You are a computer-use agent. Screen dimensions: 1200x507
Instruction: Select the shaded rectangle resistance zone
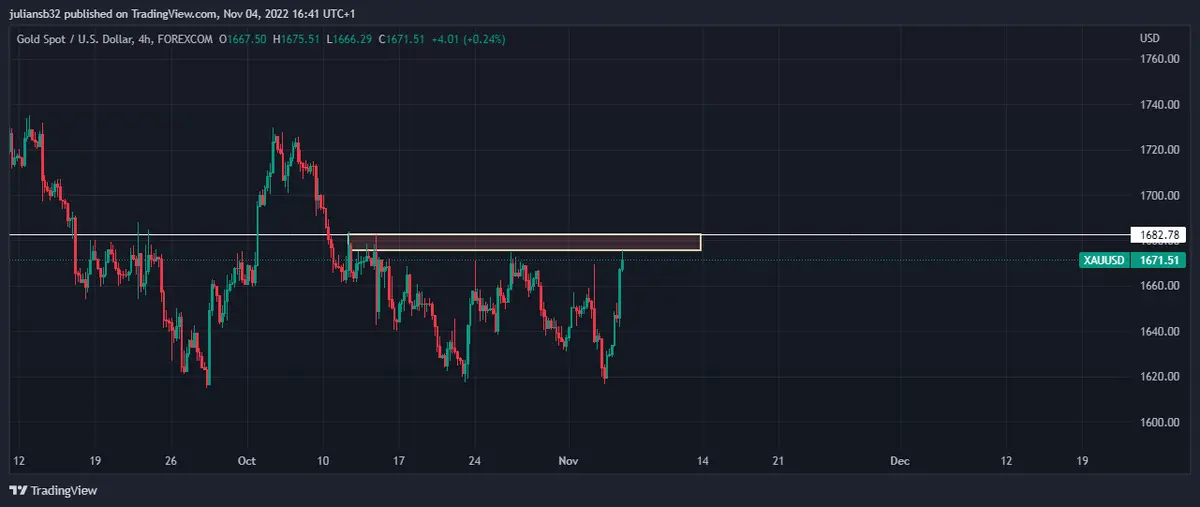pyautogui.click(x=524, y=242)
